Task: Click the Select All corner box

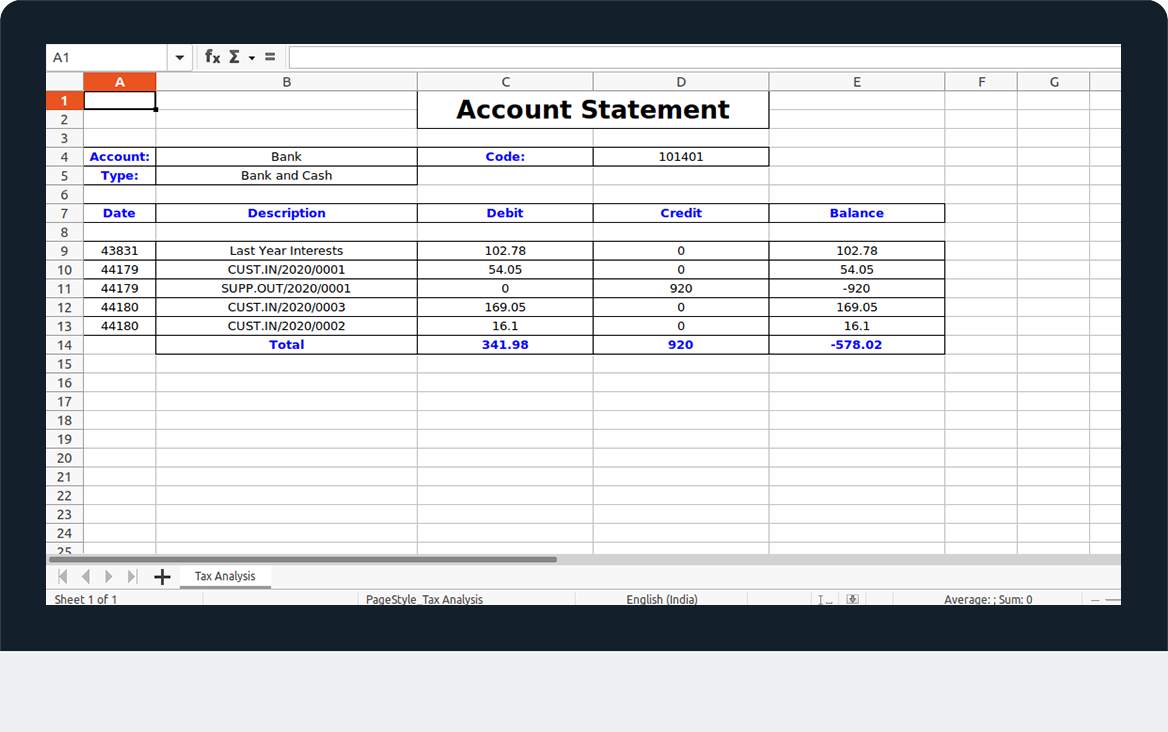Action: [x=65, y=82]
